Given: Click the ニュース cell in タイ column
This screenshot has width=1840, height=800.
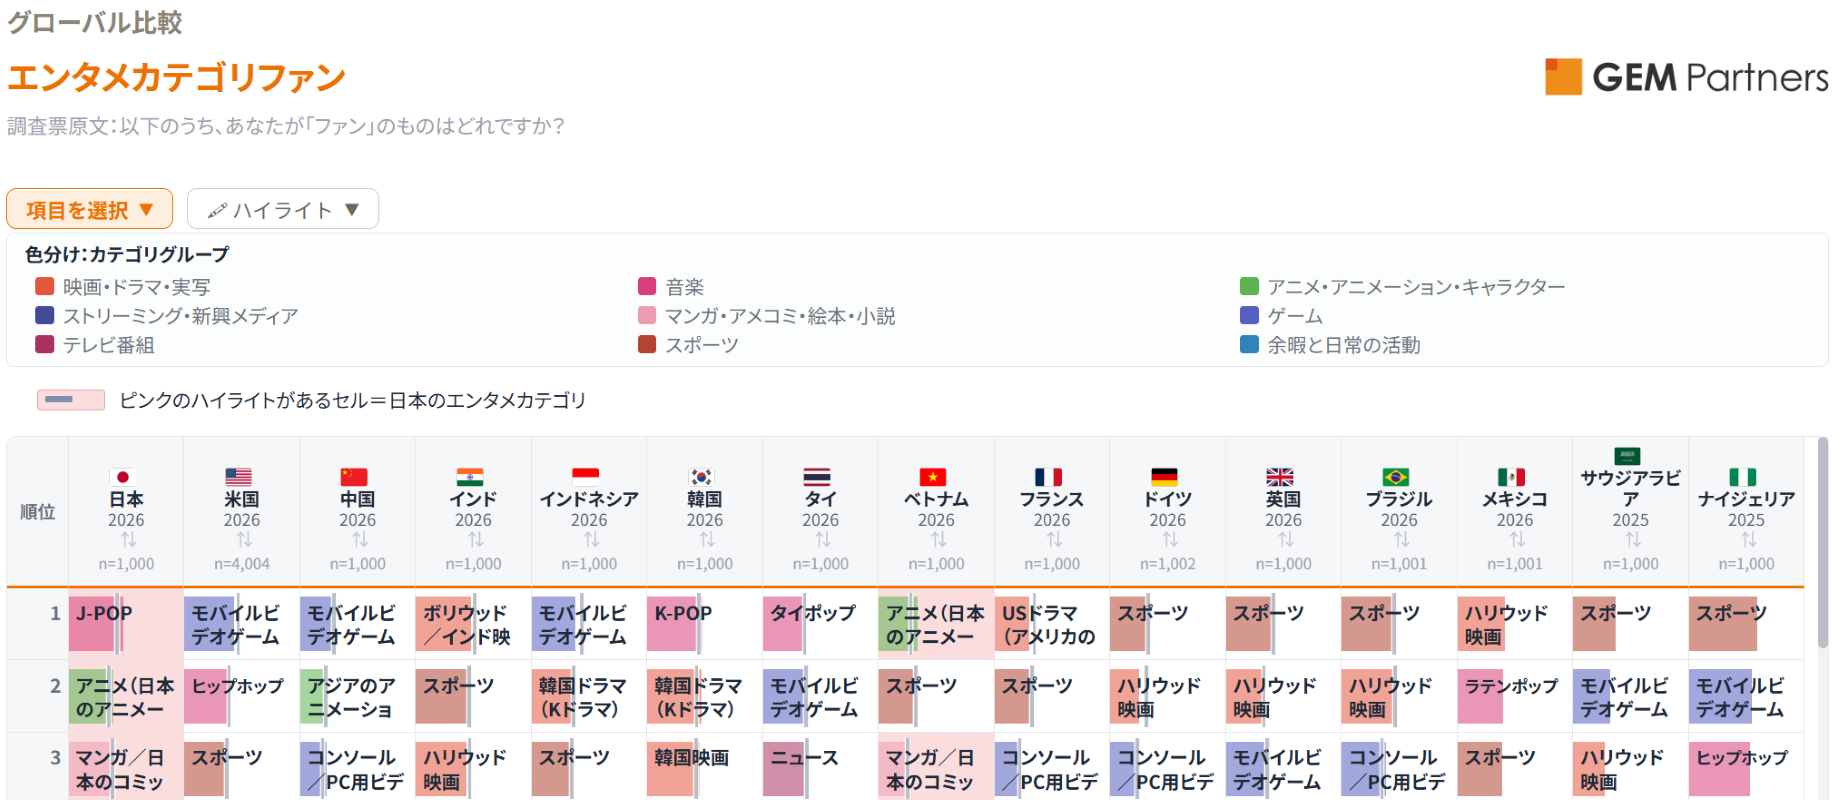Looking at the screenshot, I should pos(821,767).
